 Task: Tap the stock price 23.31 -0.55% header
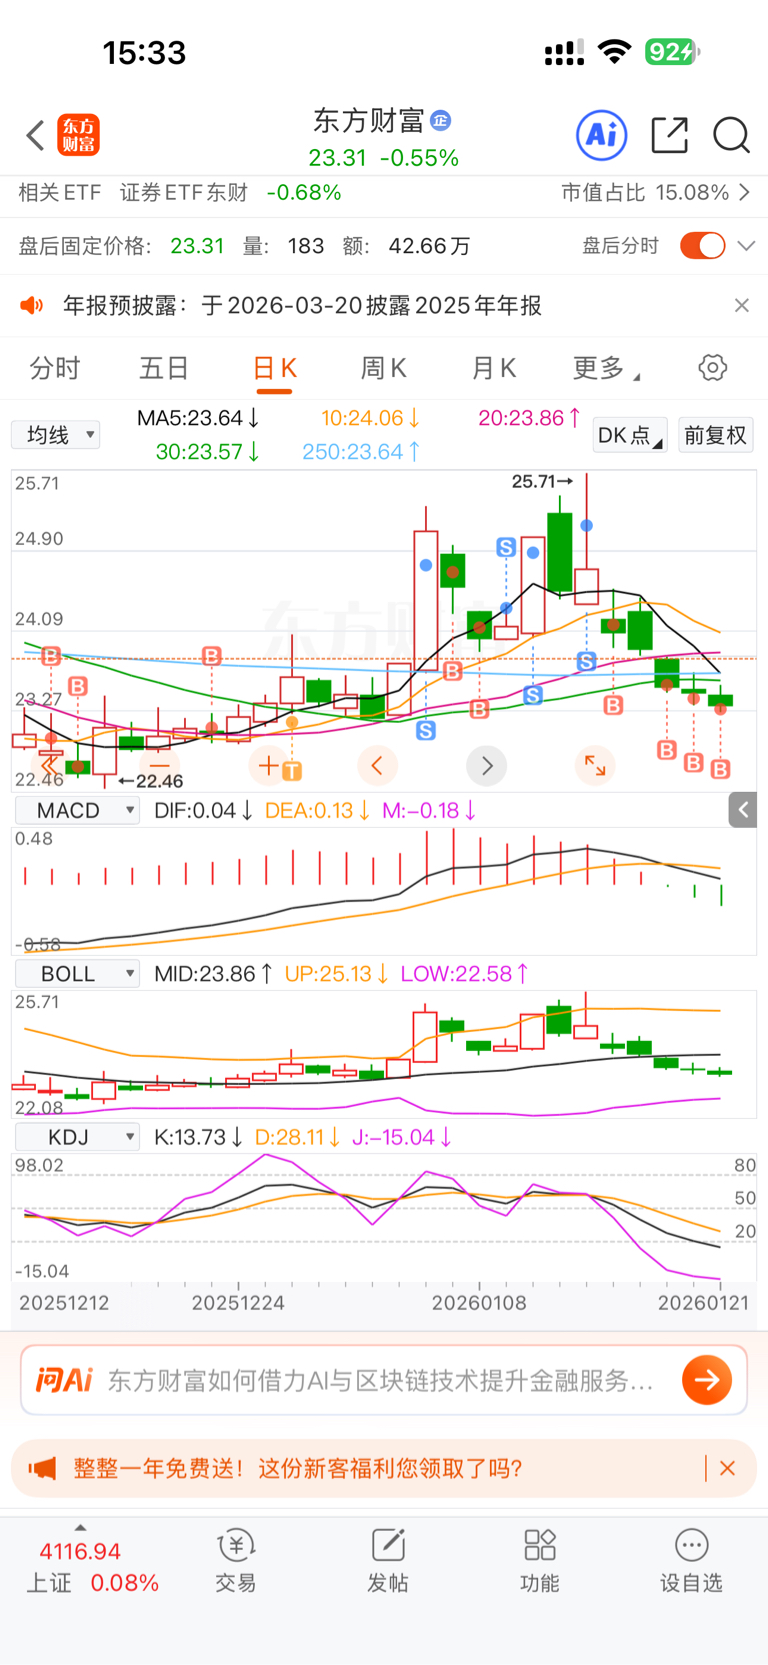[383, 158]
